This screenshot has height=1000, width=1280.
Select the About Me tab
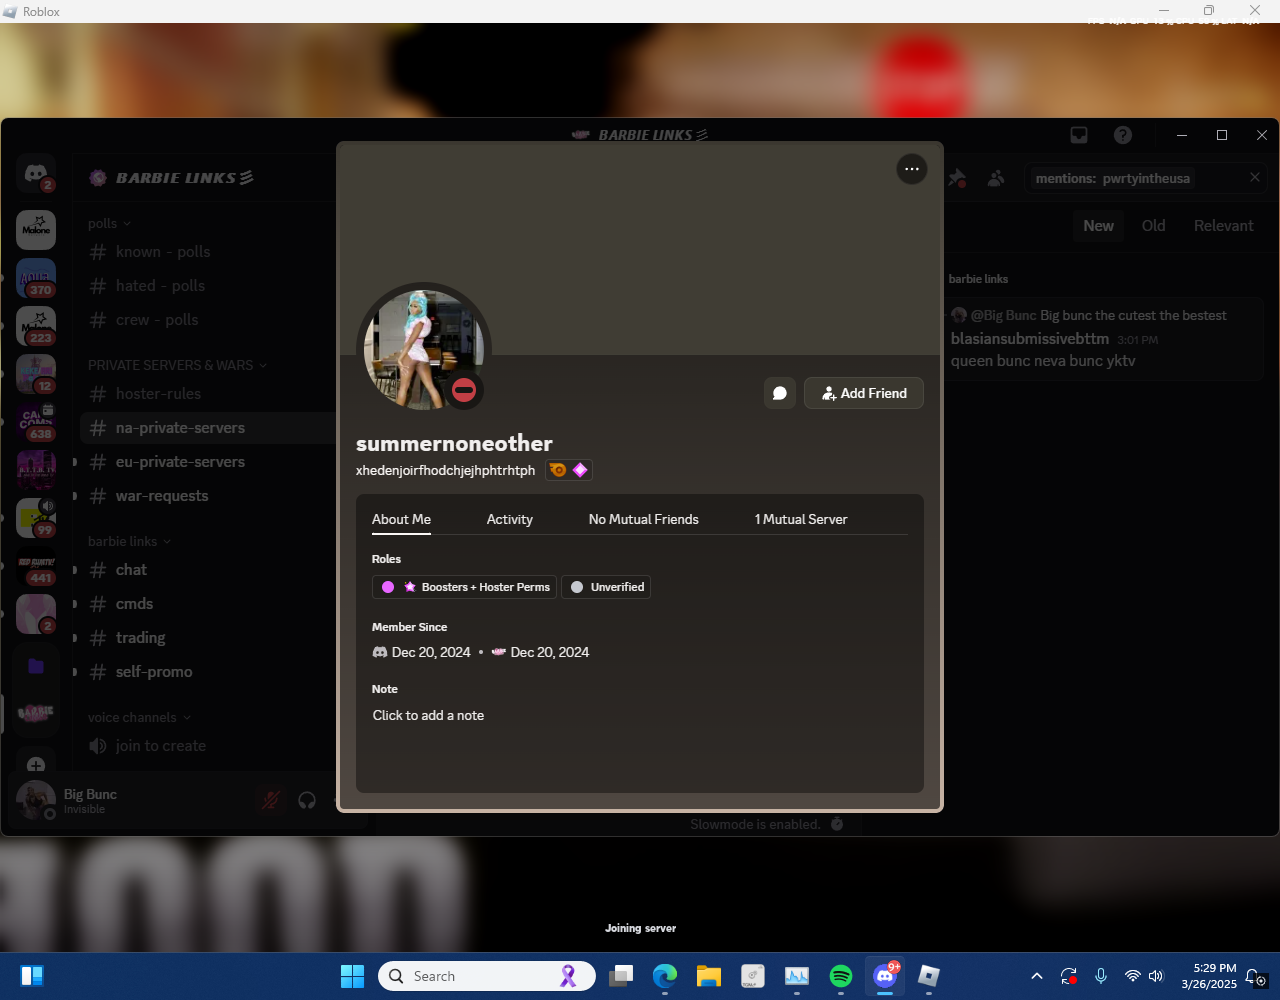tap(401, 520)
